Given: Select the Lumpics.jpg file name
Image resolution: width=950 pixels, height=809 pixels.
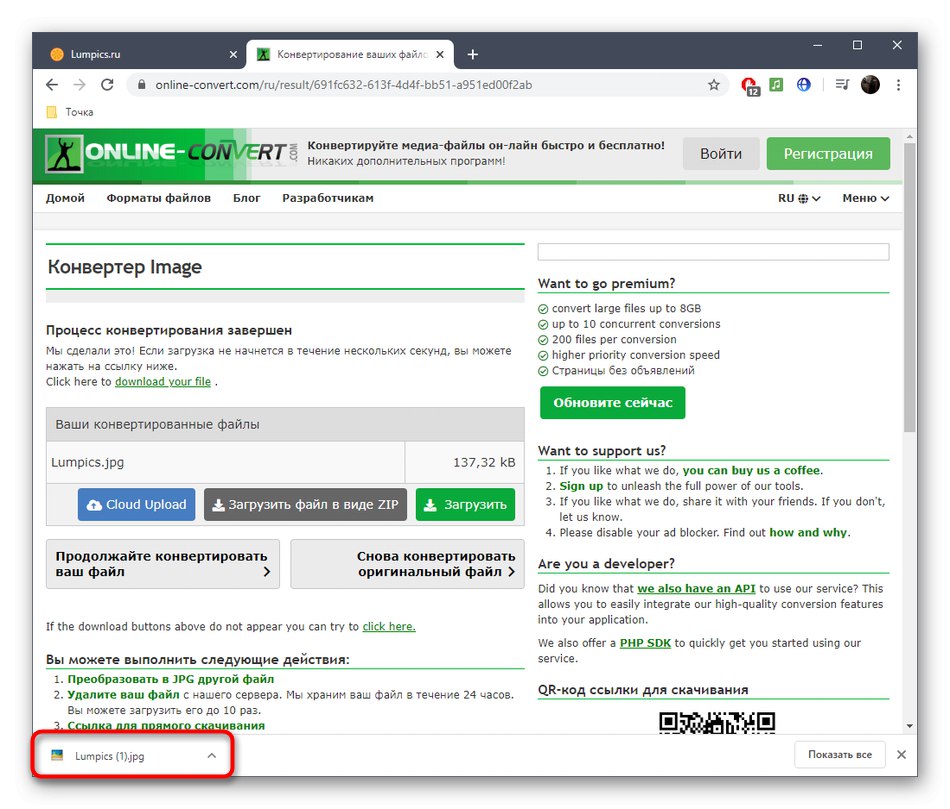Looking at the screenshot, I should [x=87, y=463].
